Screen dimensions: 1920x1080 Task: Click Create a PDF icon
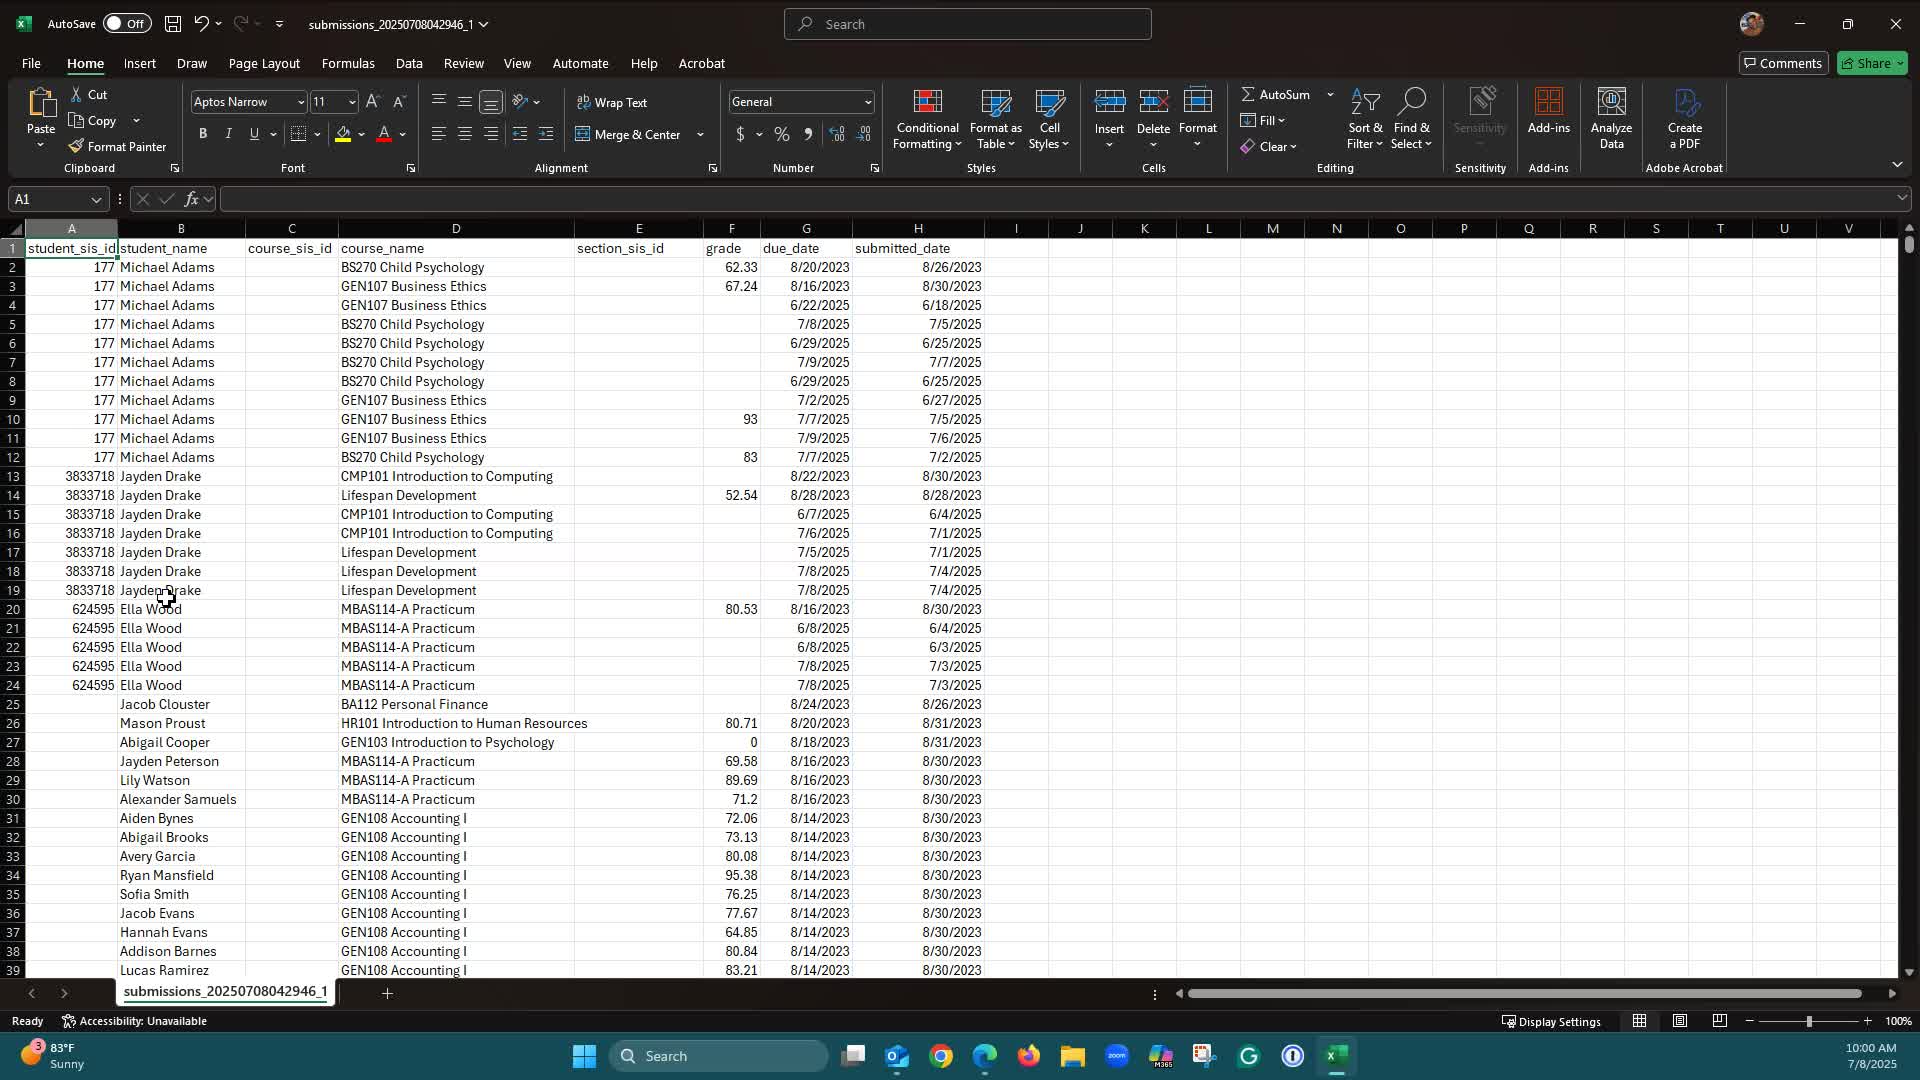point(1684,119)
